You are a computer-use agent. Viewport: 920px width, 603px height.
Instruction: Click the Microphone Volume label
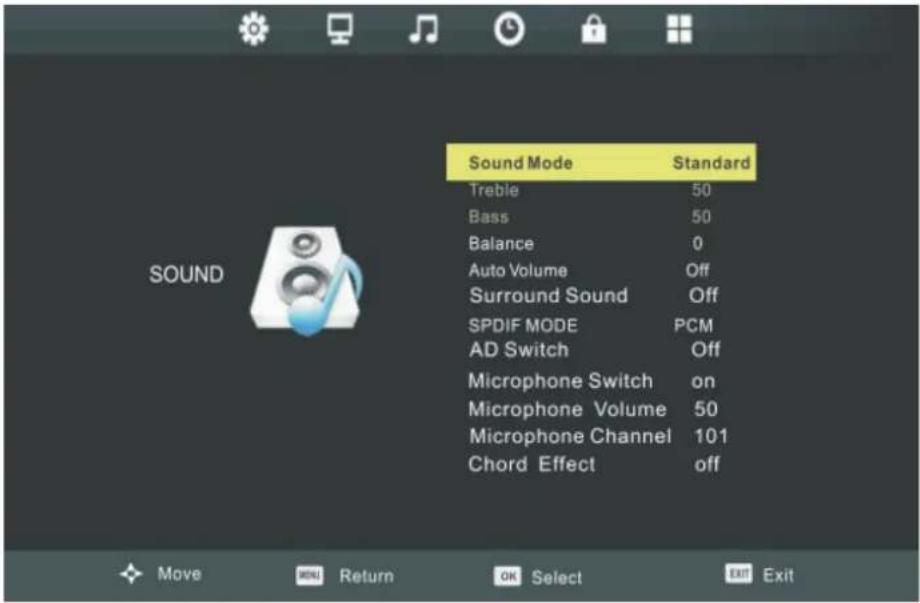point(567,409)
